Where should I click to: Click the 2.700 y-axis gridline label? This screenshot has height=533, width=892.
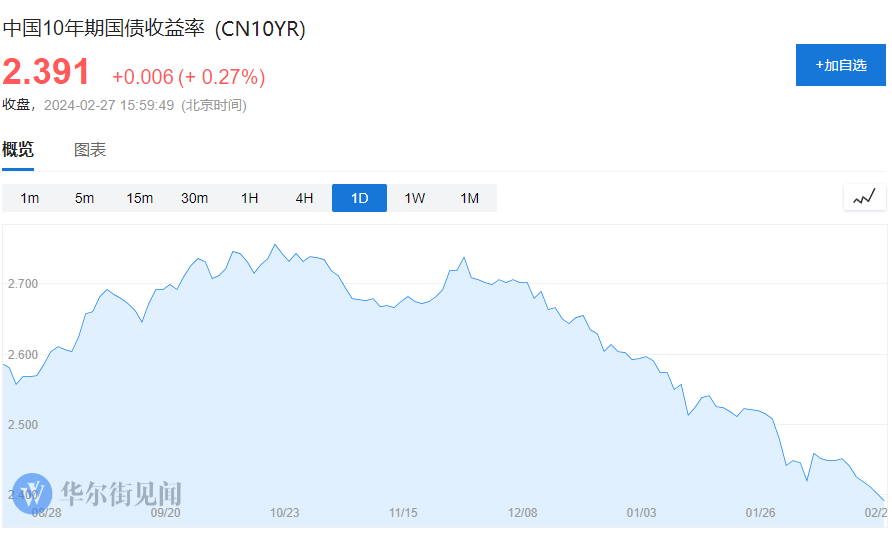click(x=22, y=284)
